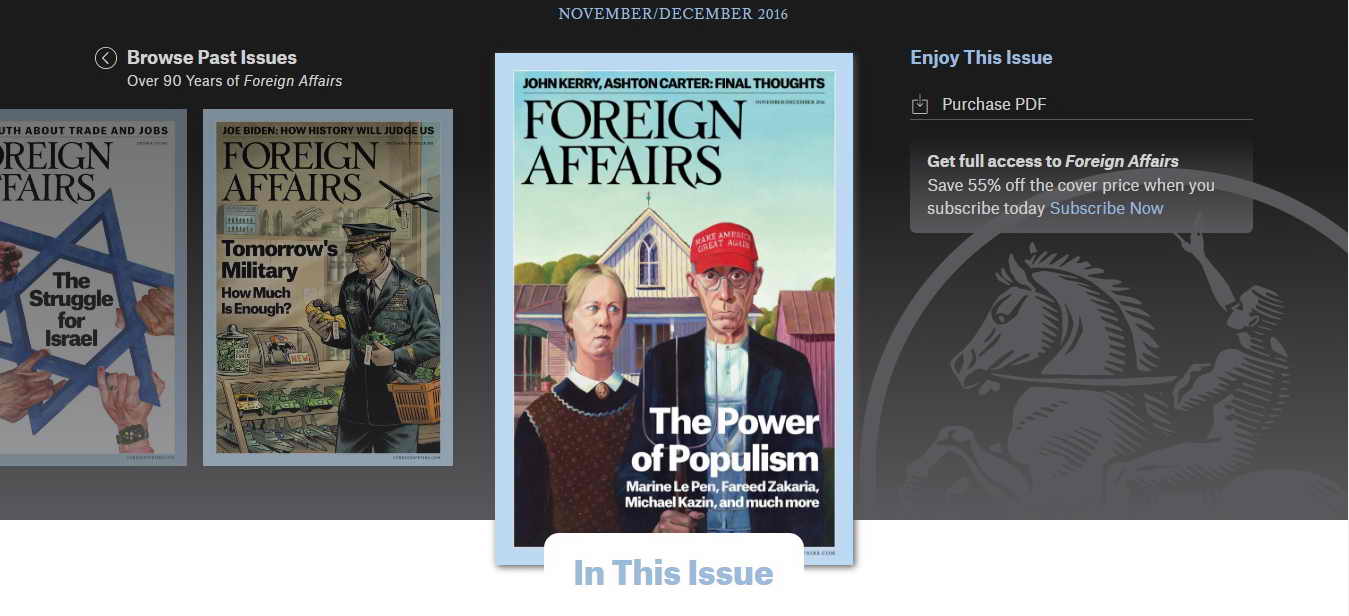Viewport: 1349px width, 616px height.
Task: Follow the Subscribe Now link
Action: pos(1106,208)
